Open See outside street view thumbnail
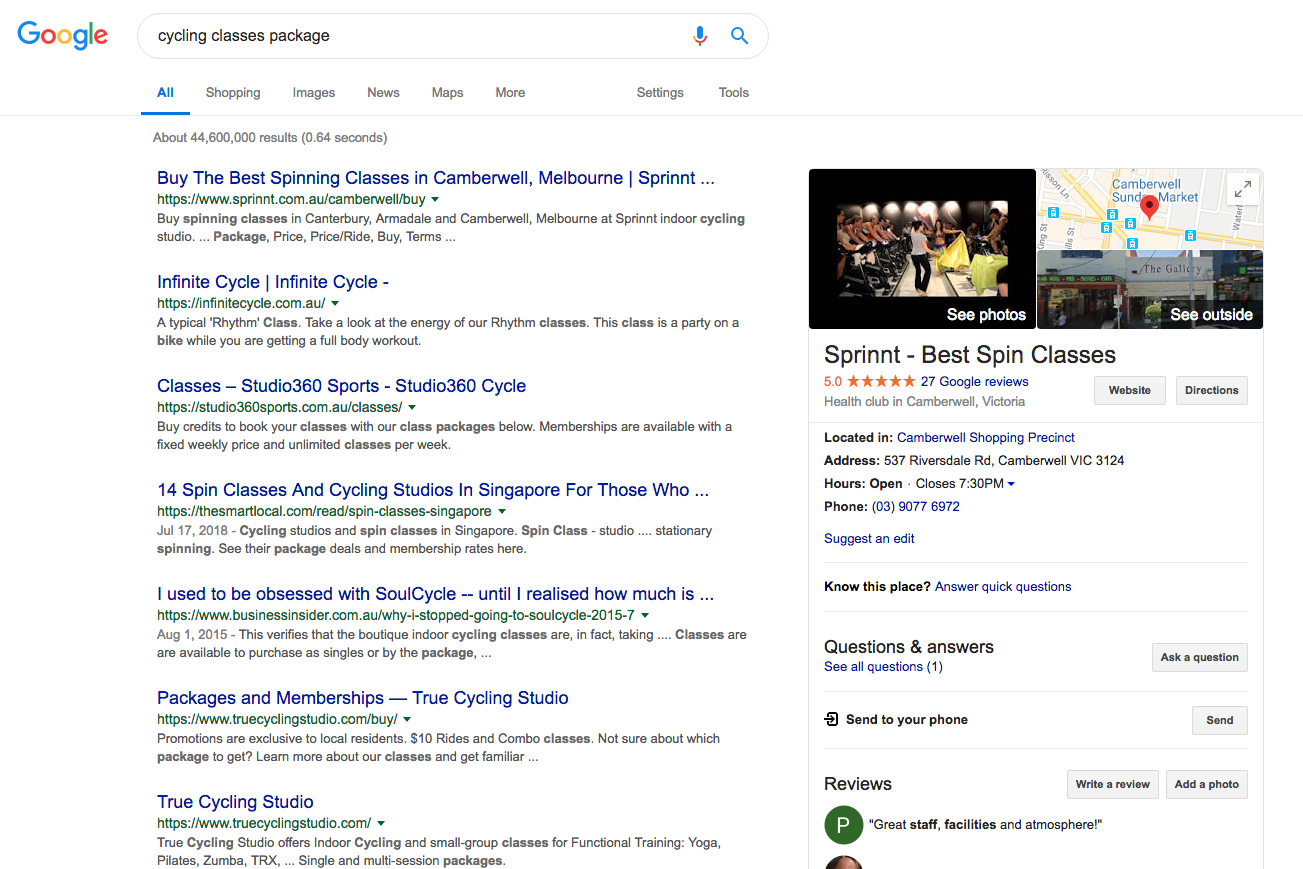This screenshot has width=1303, height=869. click(x=1150, y=289)
